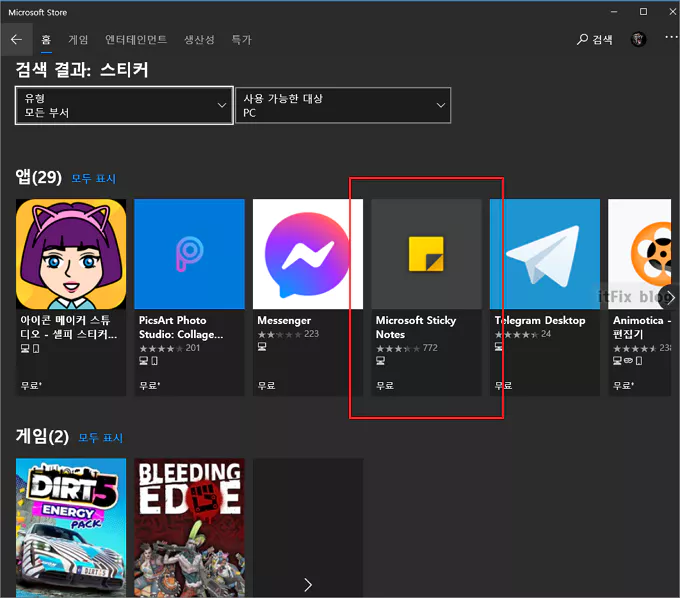The width and height of the screenshot is (680, 598).
Task: Click the Telegram Desktop title
Action: pos(540,320)
